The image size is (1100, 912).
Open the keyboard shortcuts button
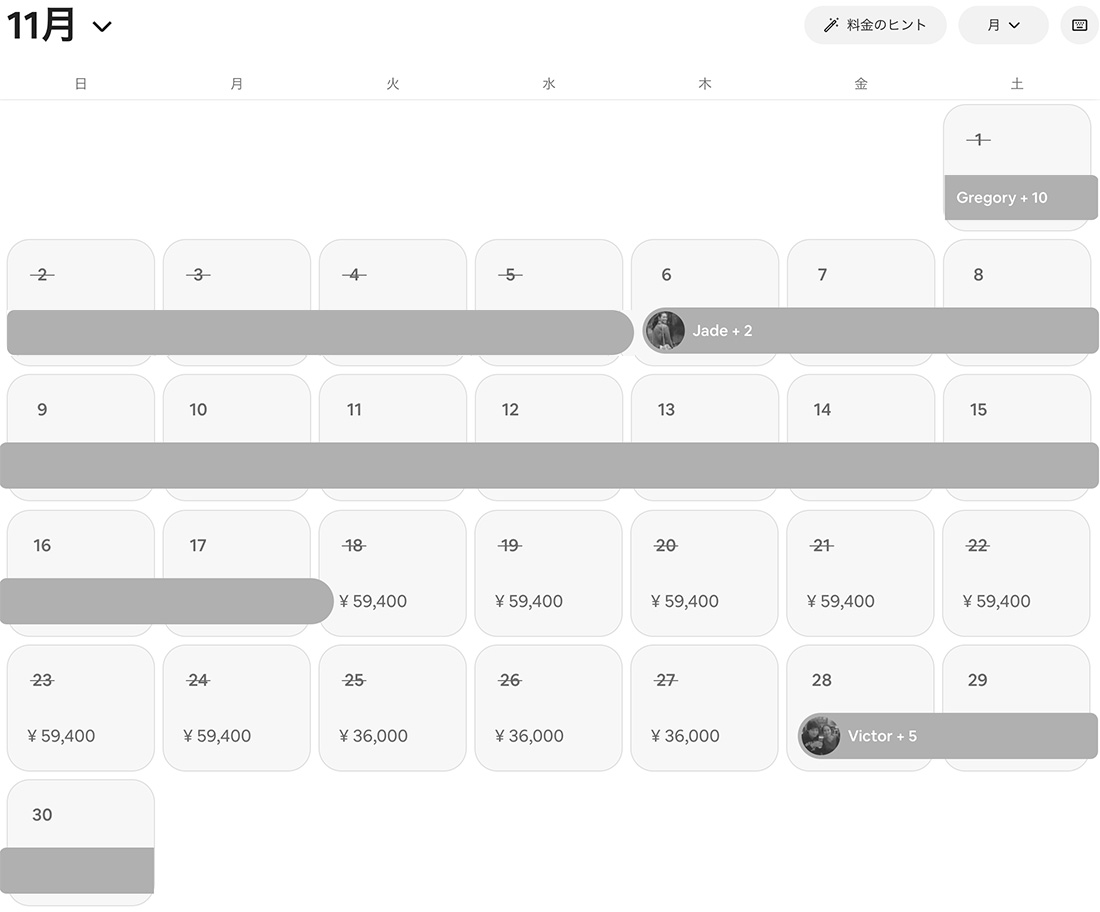[1079, 25]
